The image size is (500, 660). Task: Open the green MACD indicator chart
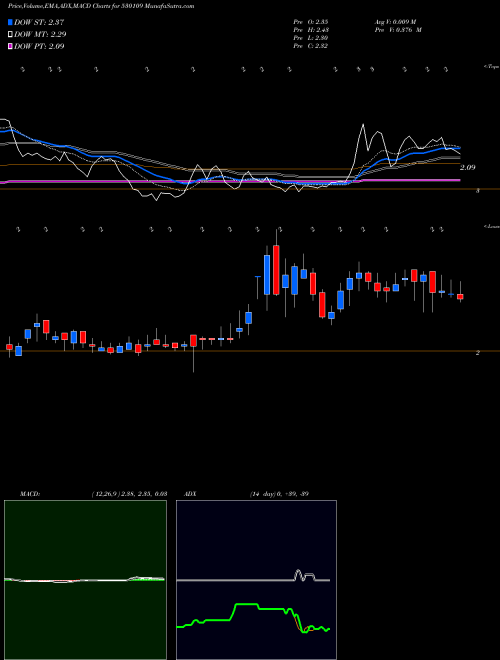85,580
